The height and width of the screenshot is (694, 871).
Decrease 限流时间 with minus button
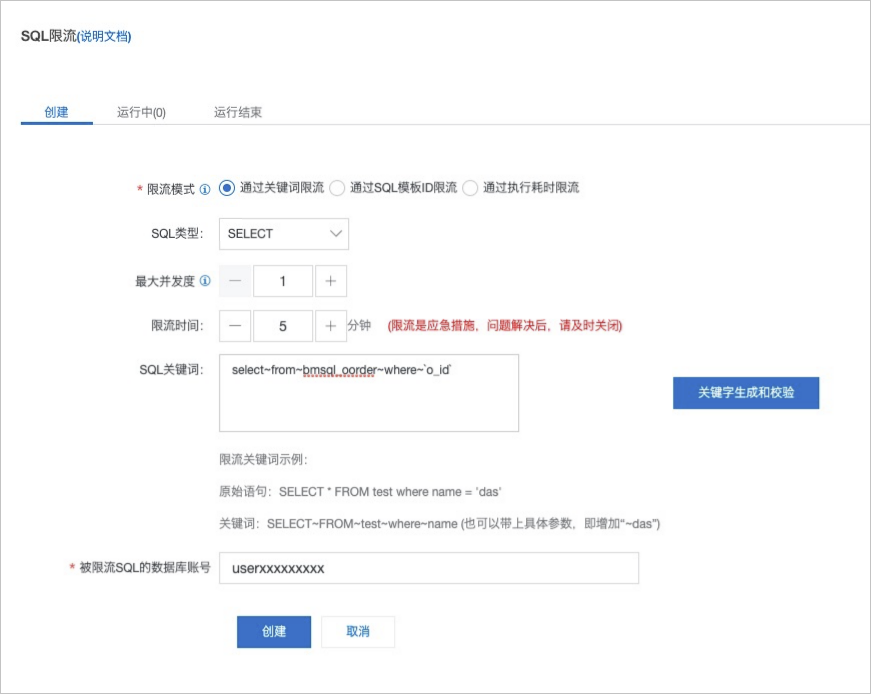235,326
